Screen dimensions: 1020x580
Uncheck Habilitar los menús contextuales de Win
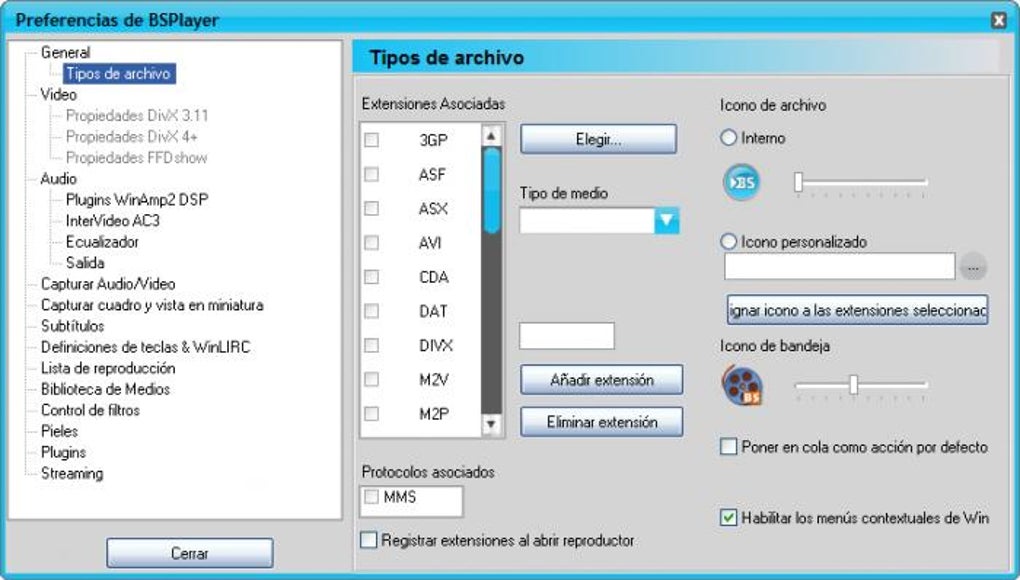coord(729,518)
